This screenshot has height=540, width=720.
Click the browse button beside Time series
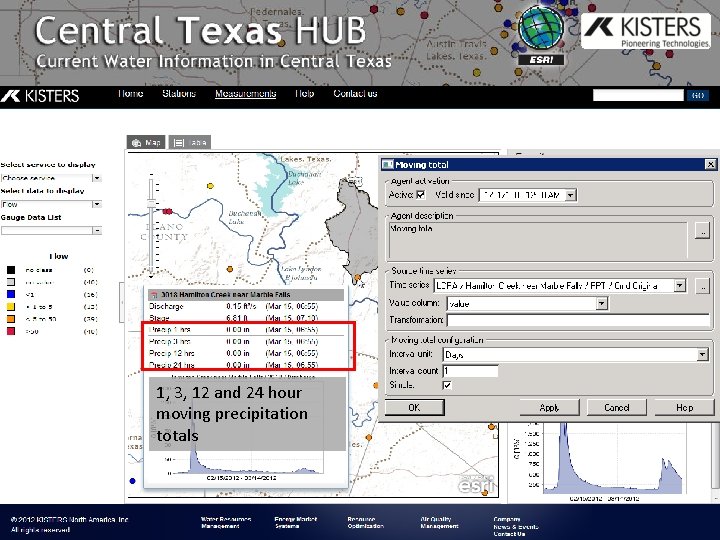click(703, 286)
